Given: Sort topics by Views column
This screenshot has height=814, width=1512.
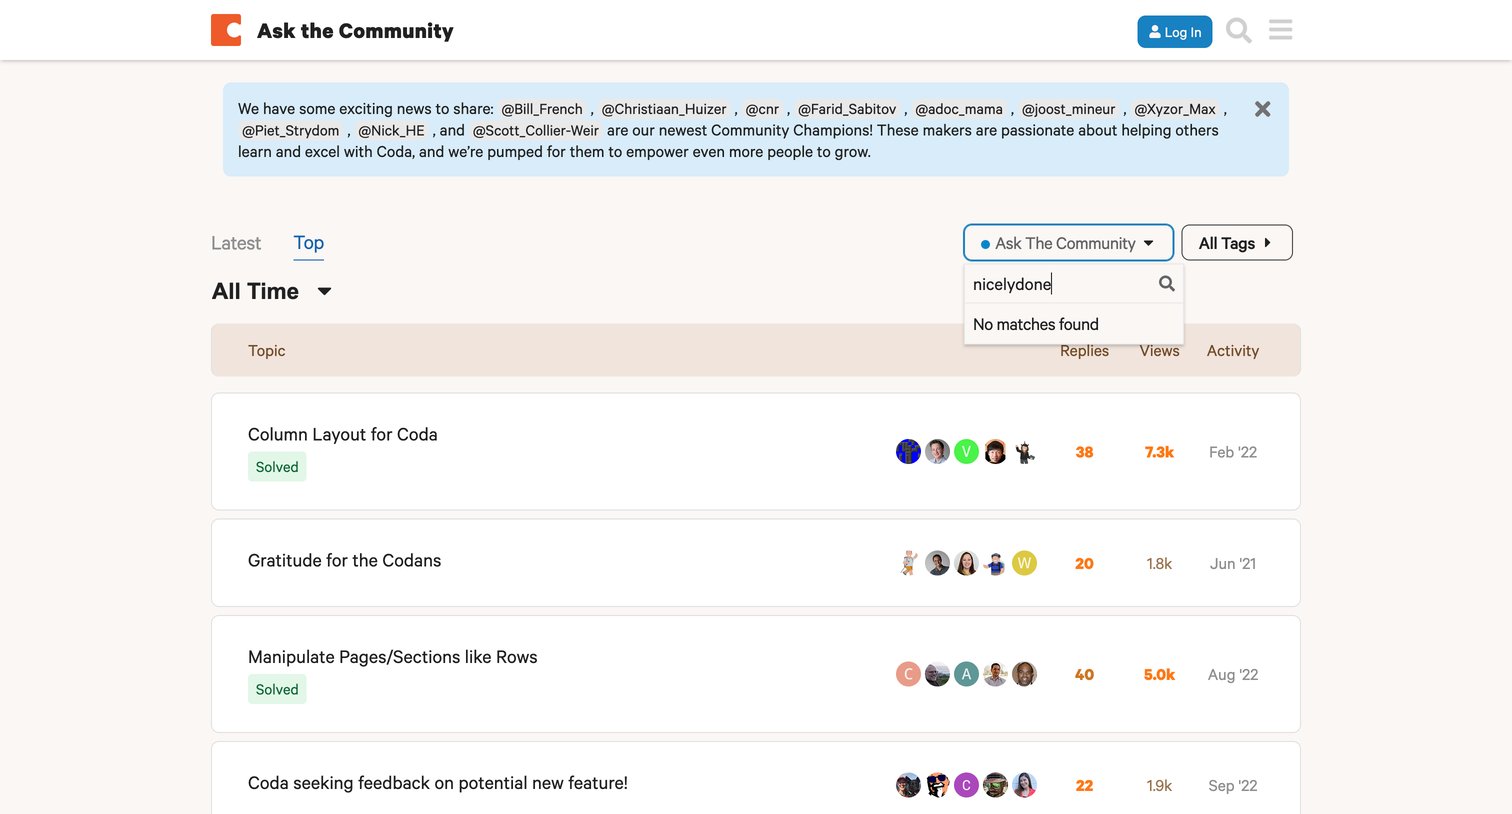Looking at the screenshot, I should point(1159,351).
